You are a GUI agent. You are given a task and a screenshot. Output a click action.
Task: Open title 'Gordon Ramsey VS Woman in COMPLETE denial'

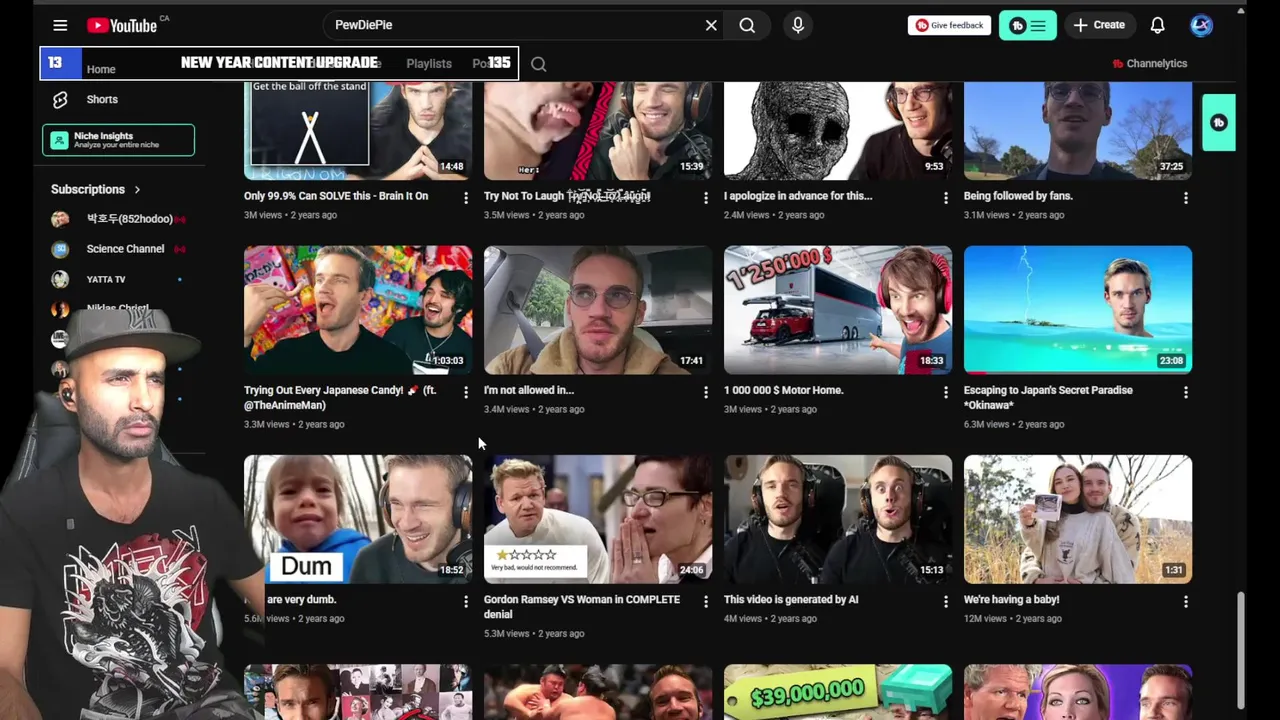582,607
